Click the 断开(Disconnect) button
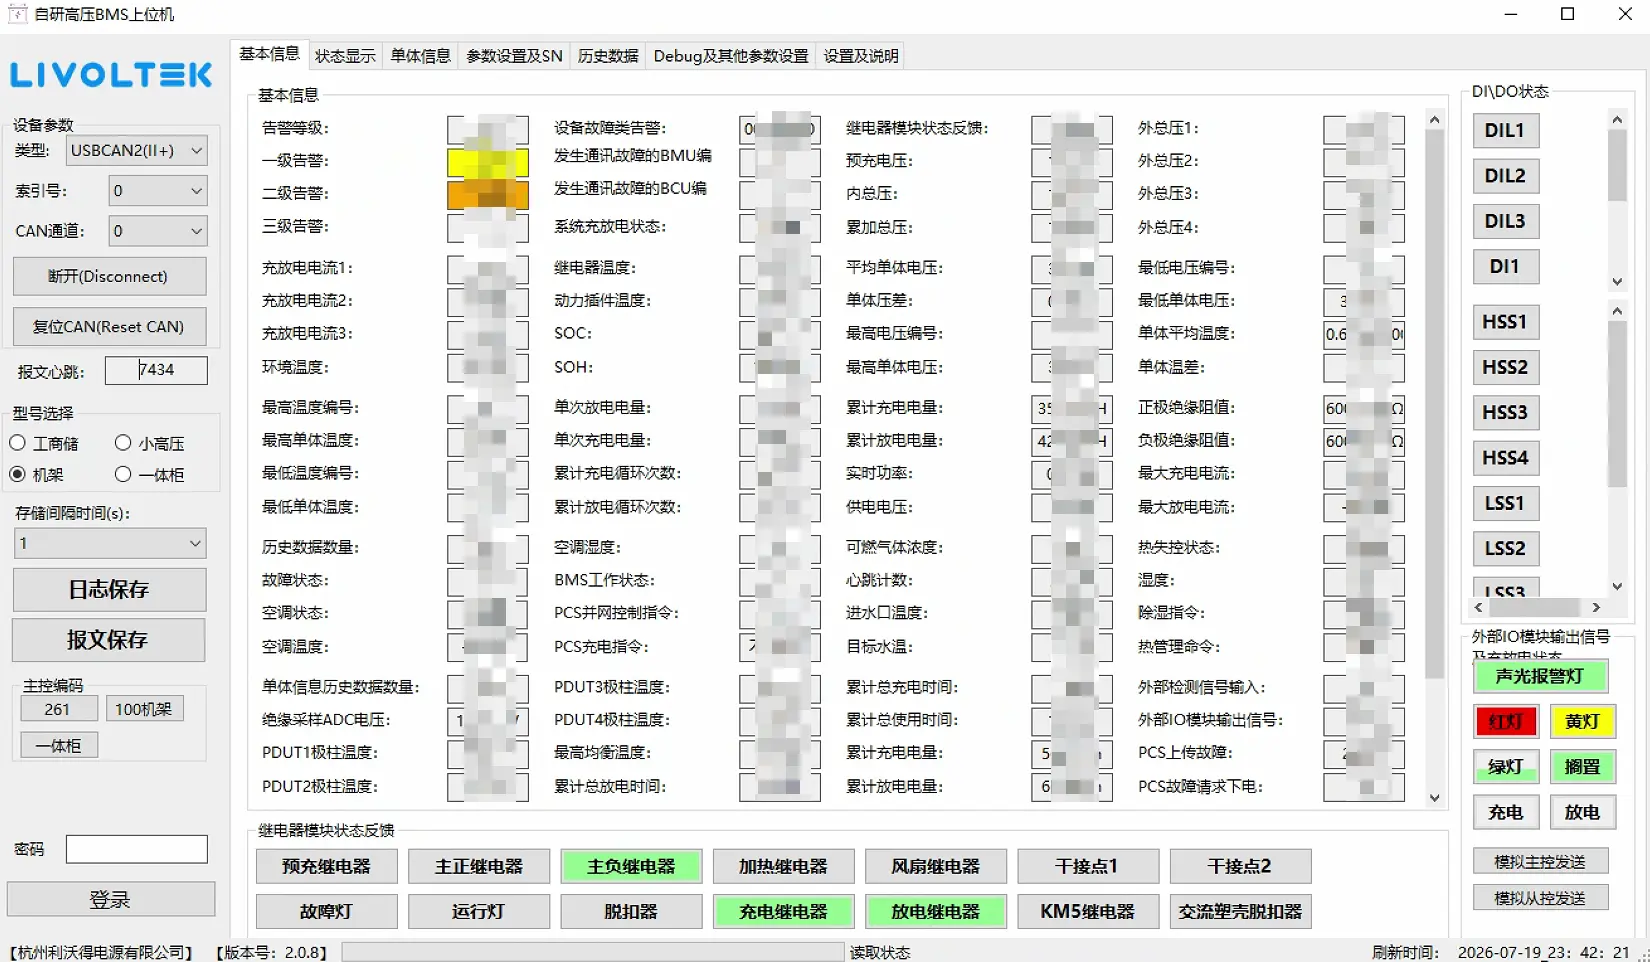 click(109, 276)
